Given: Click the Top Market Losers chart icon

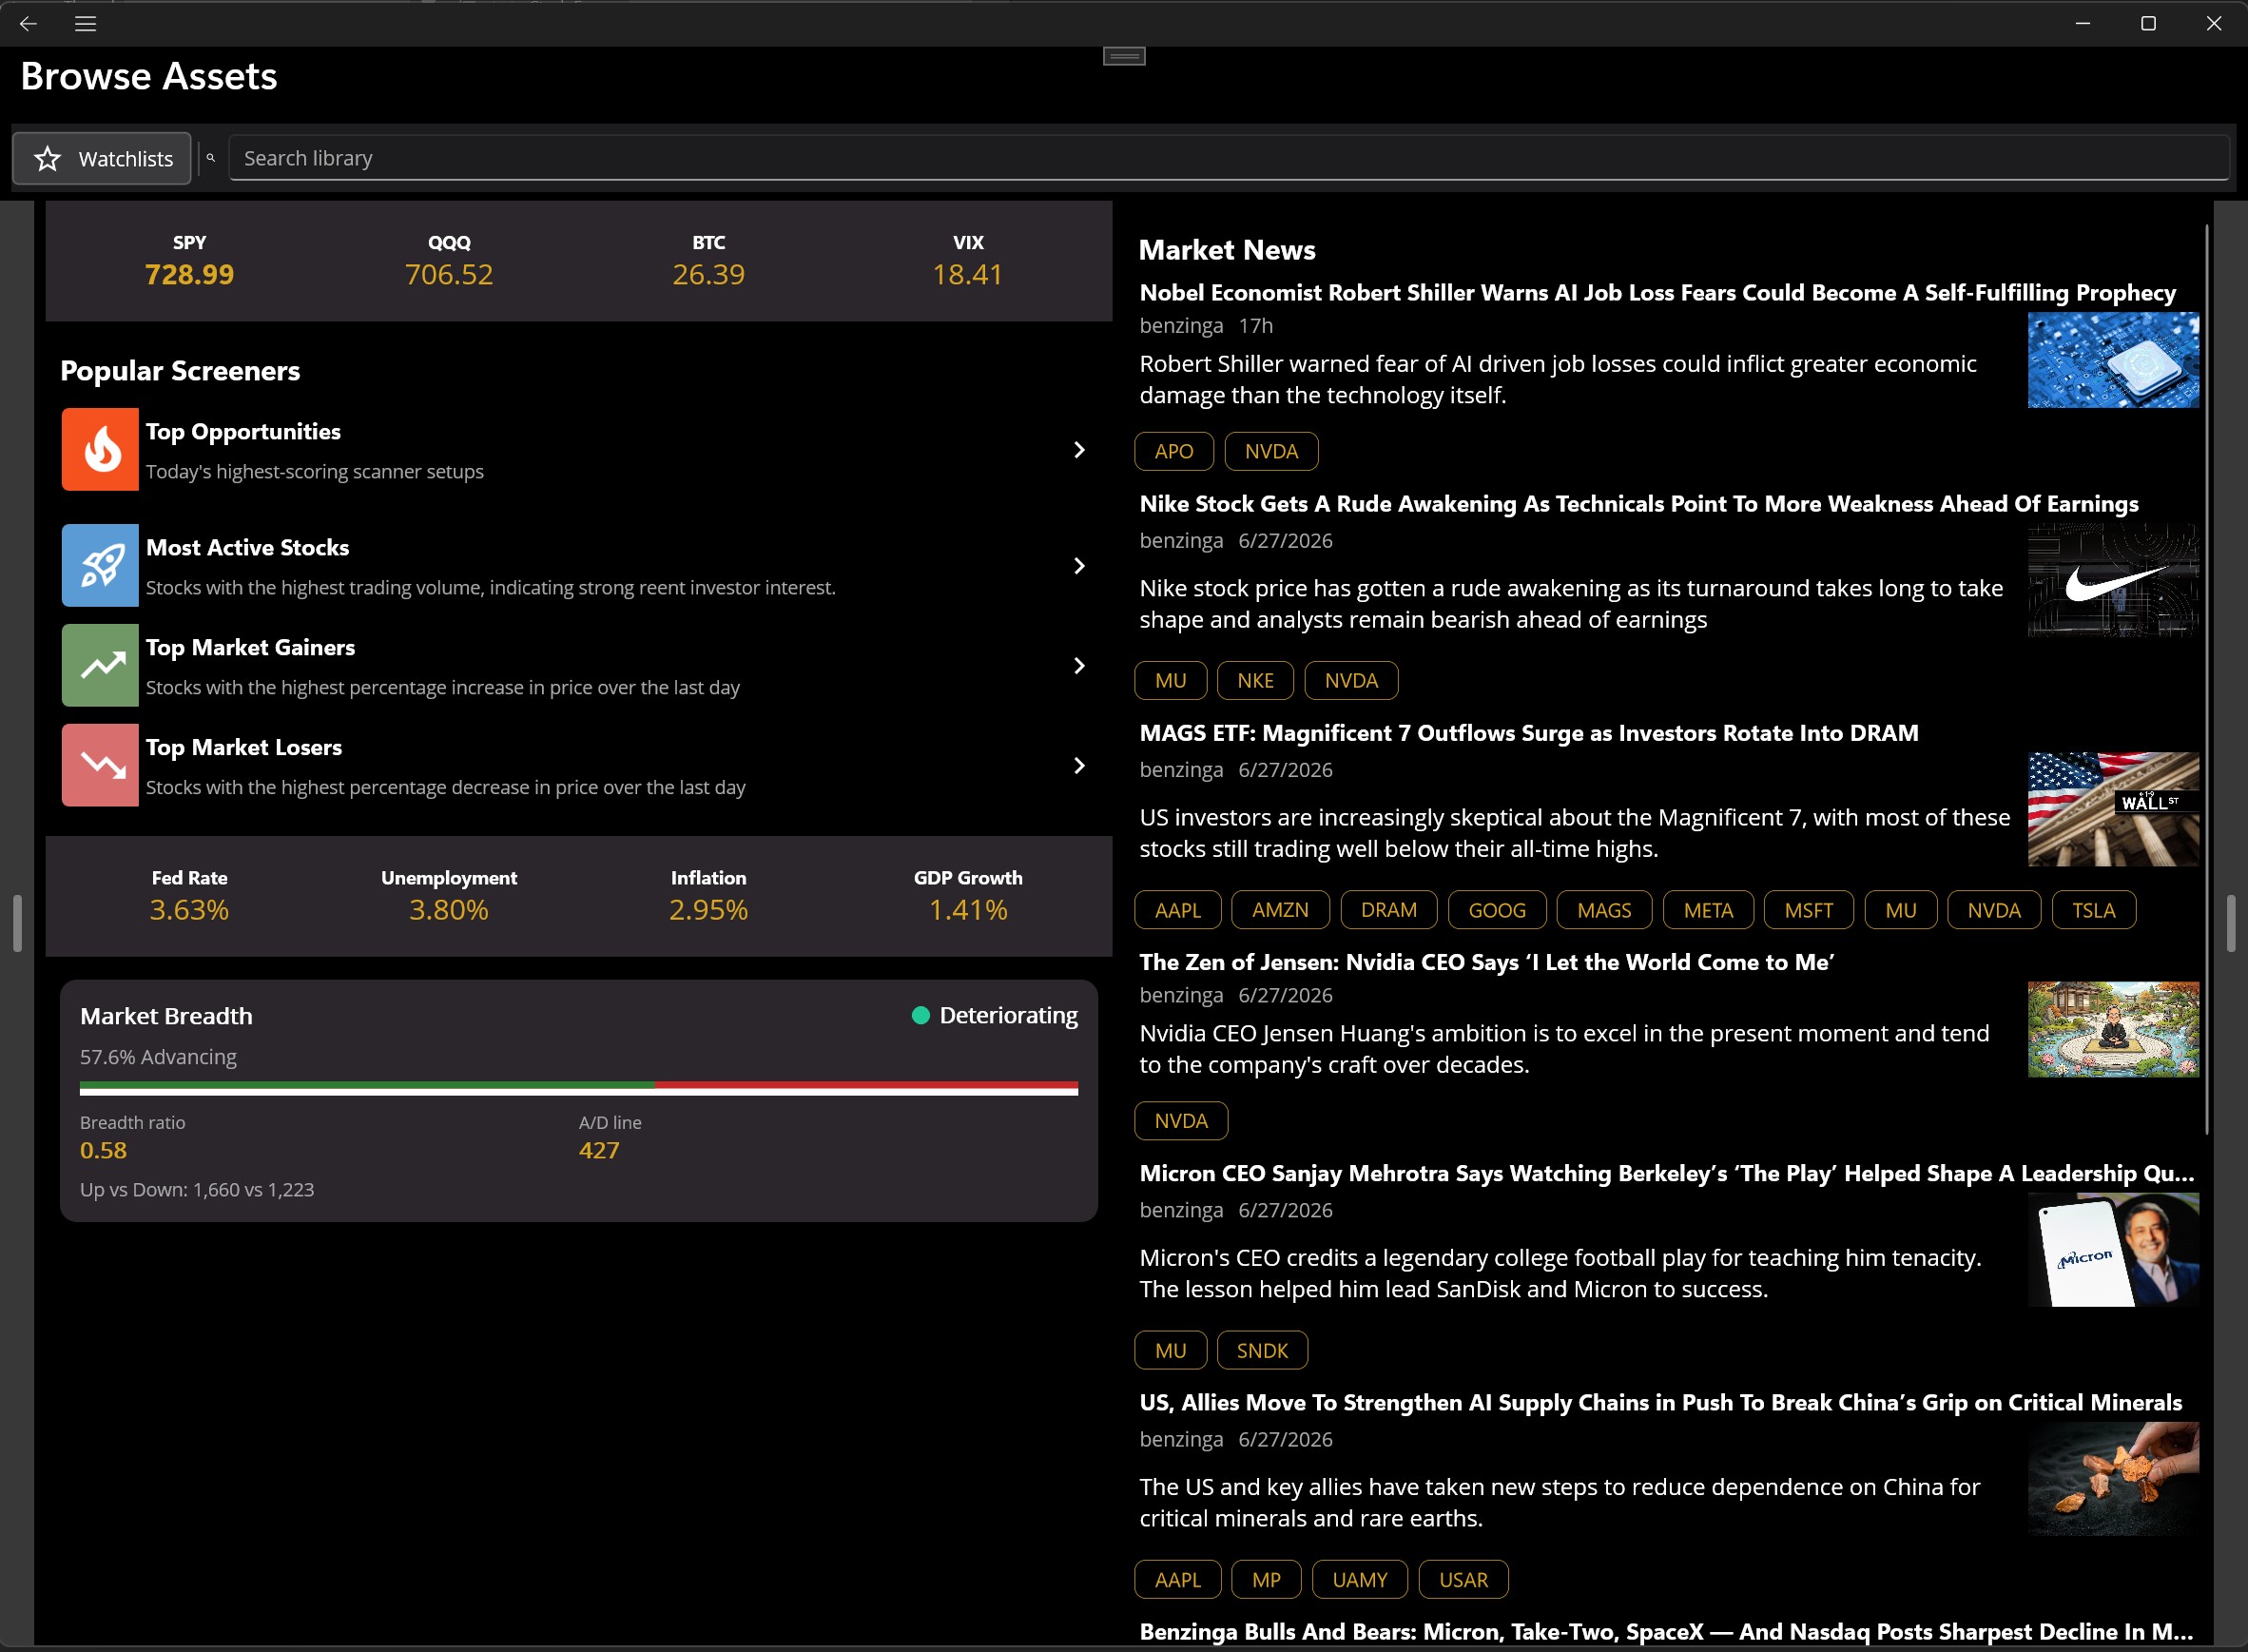Looking at the screenshot, I should click(100, 765).
